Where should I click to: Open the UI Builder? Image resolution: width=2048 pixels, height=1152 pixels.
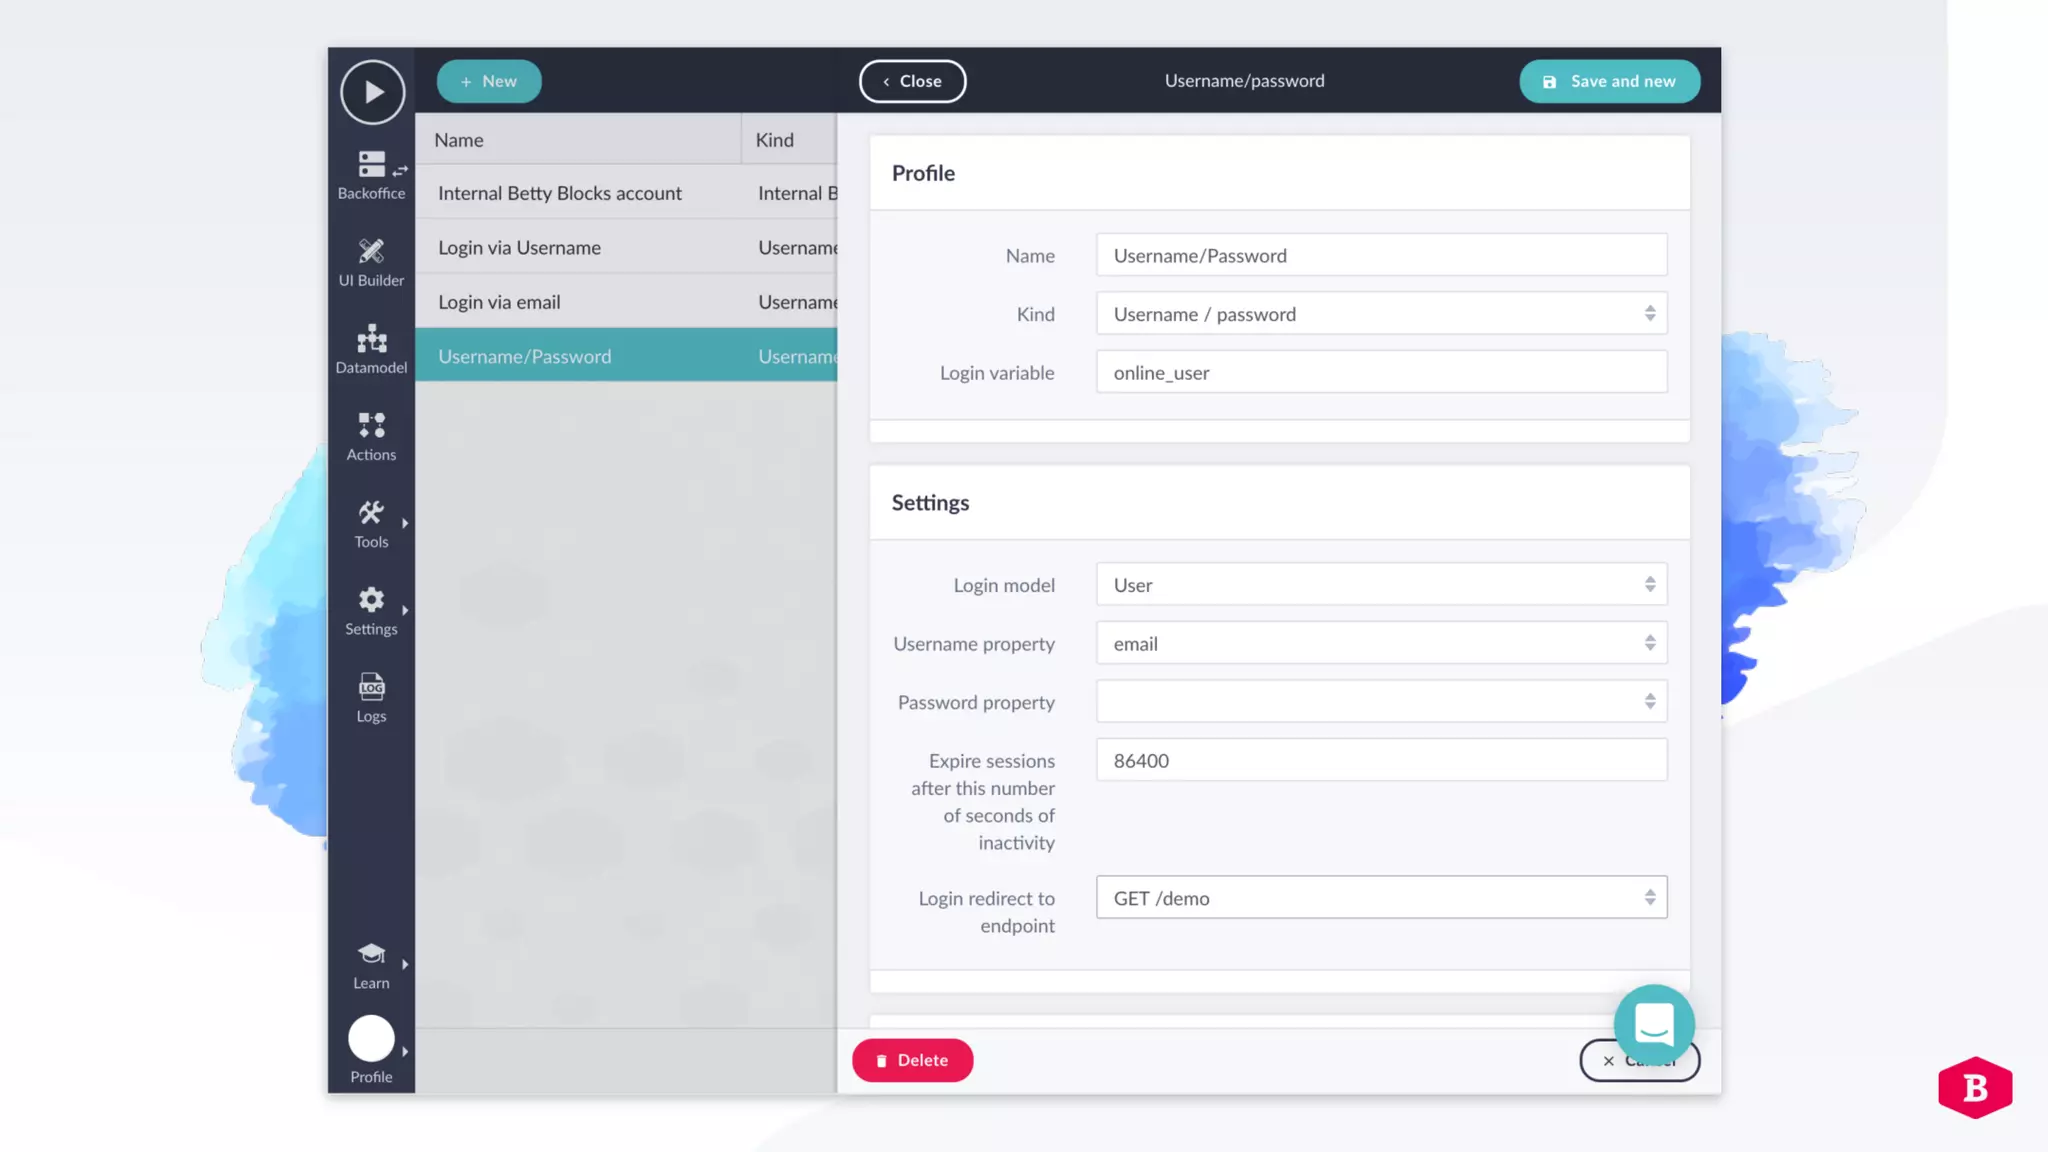point(371,262)
